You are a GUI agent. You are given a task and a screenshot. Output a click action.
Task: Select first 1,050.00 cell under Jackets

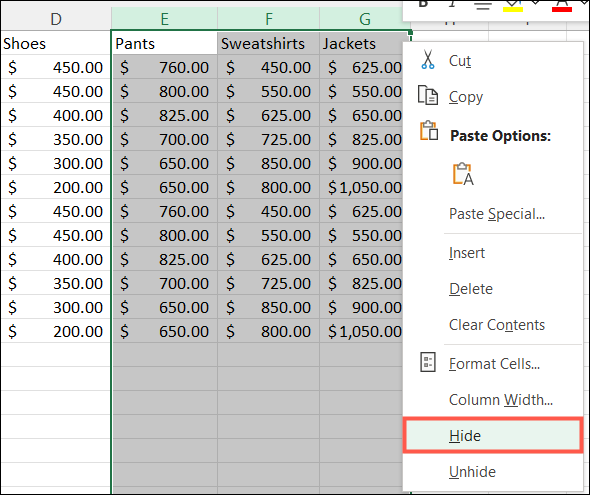[361, 187]
